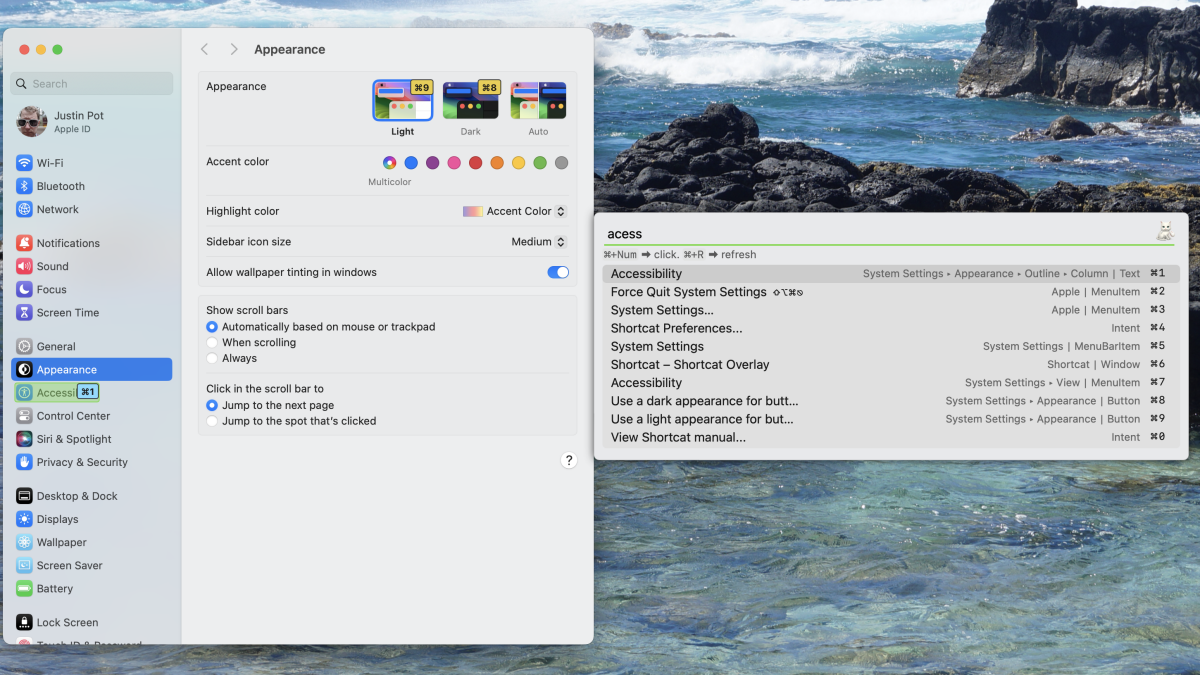The image size is (1200, 675).
Task: Pick the pink accent color
Action: [454, 162]
